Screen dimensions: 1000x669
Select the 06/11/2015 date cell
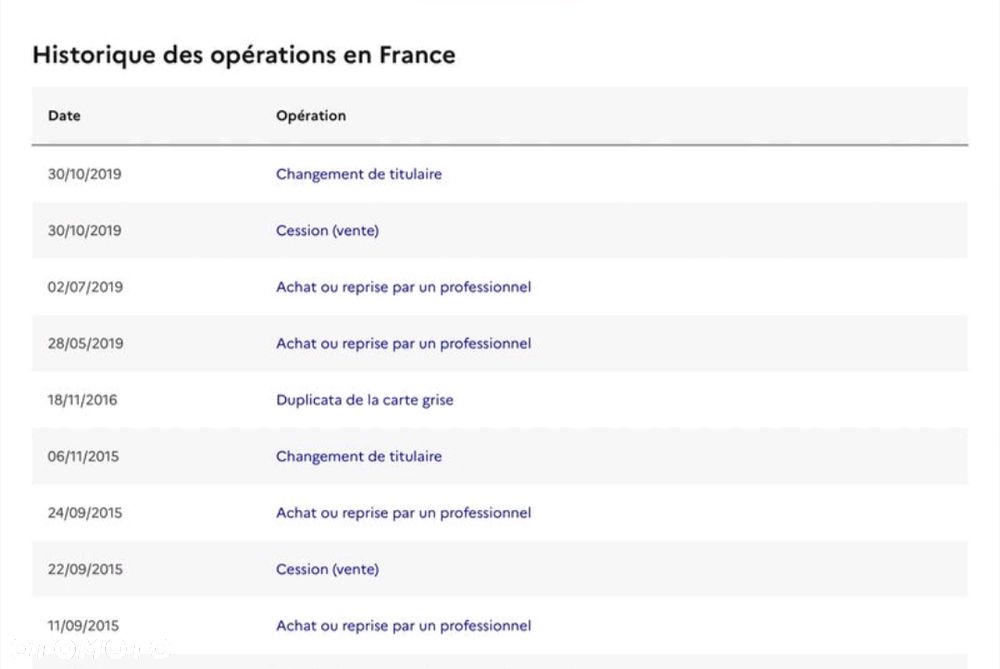[x=83, y=457]
